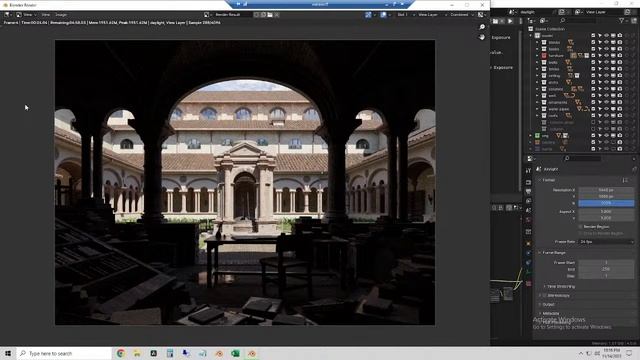Click the zoom magnifier icon in the render window
Image resolution: width=640 pixels, height=360 pixels.
pos(482,27)
